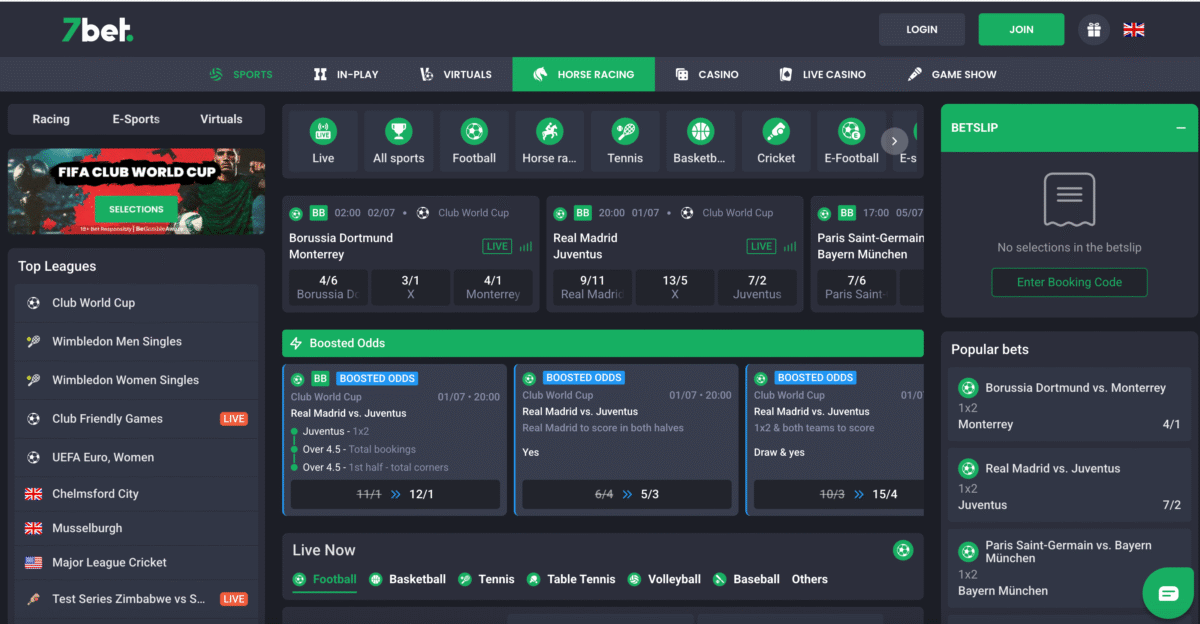Open the Game Show section
The image size is (1200, 624).
click(x=952, y=74)
